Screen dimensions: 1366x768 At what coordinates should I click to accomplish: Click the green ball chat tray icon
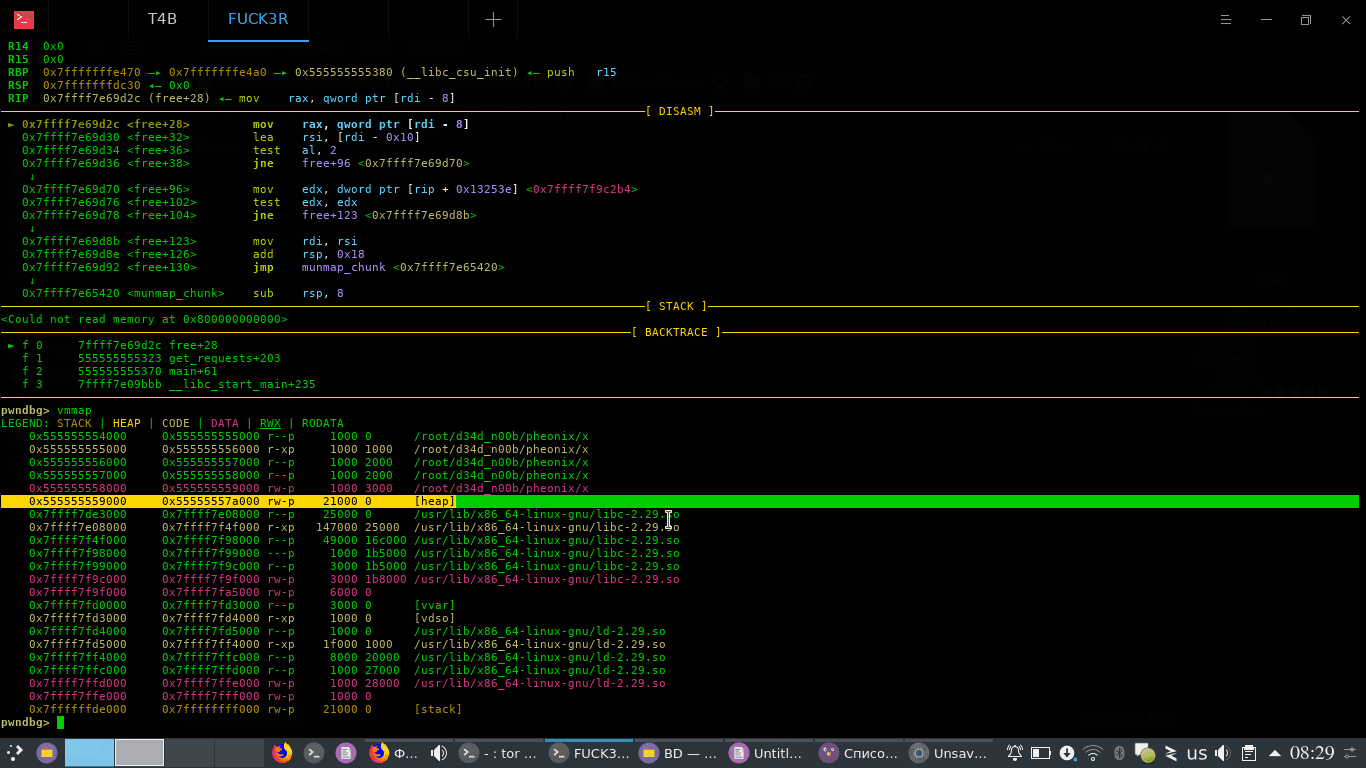[1146, 754]
